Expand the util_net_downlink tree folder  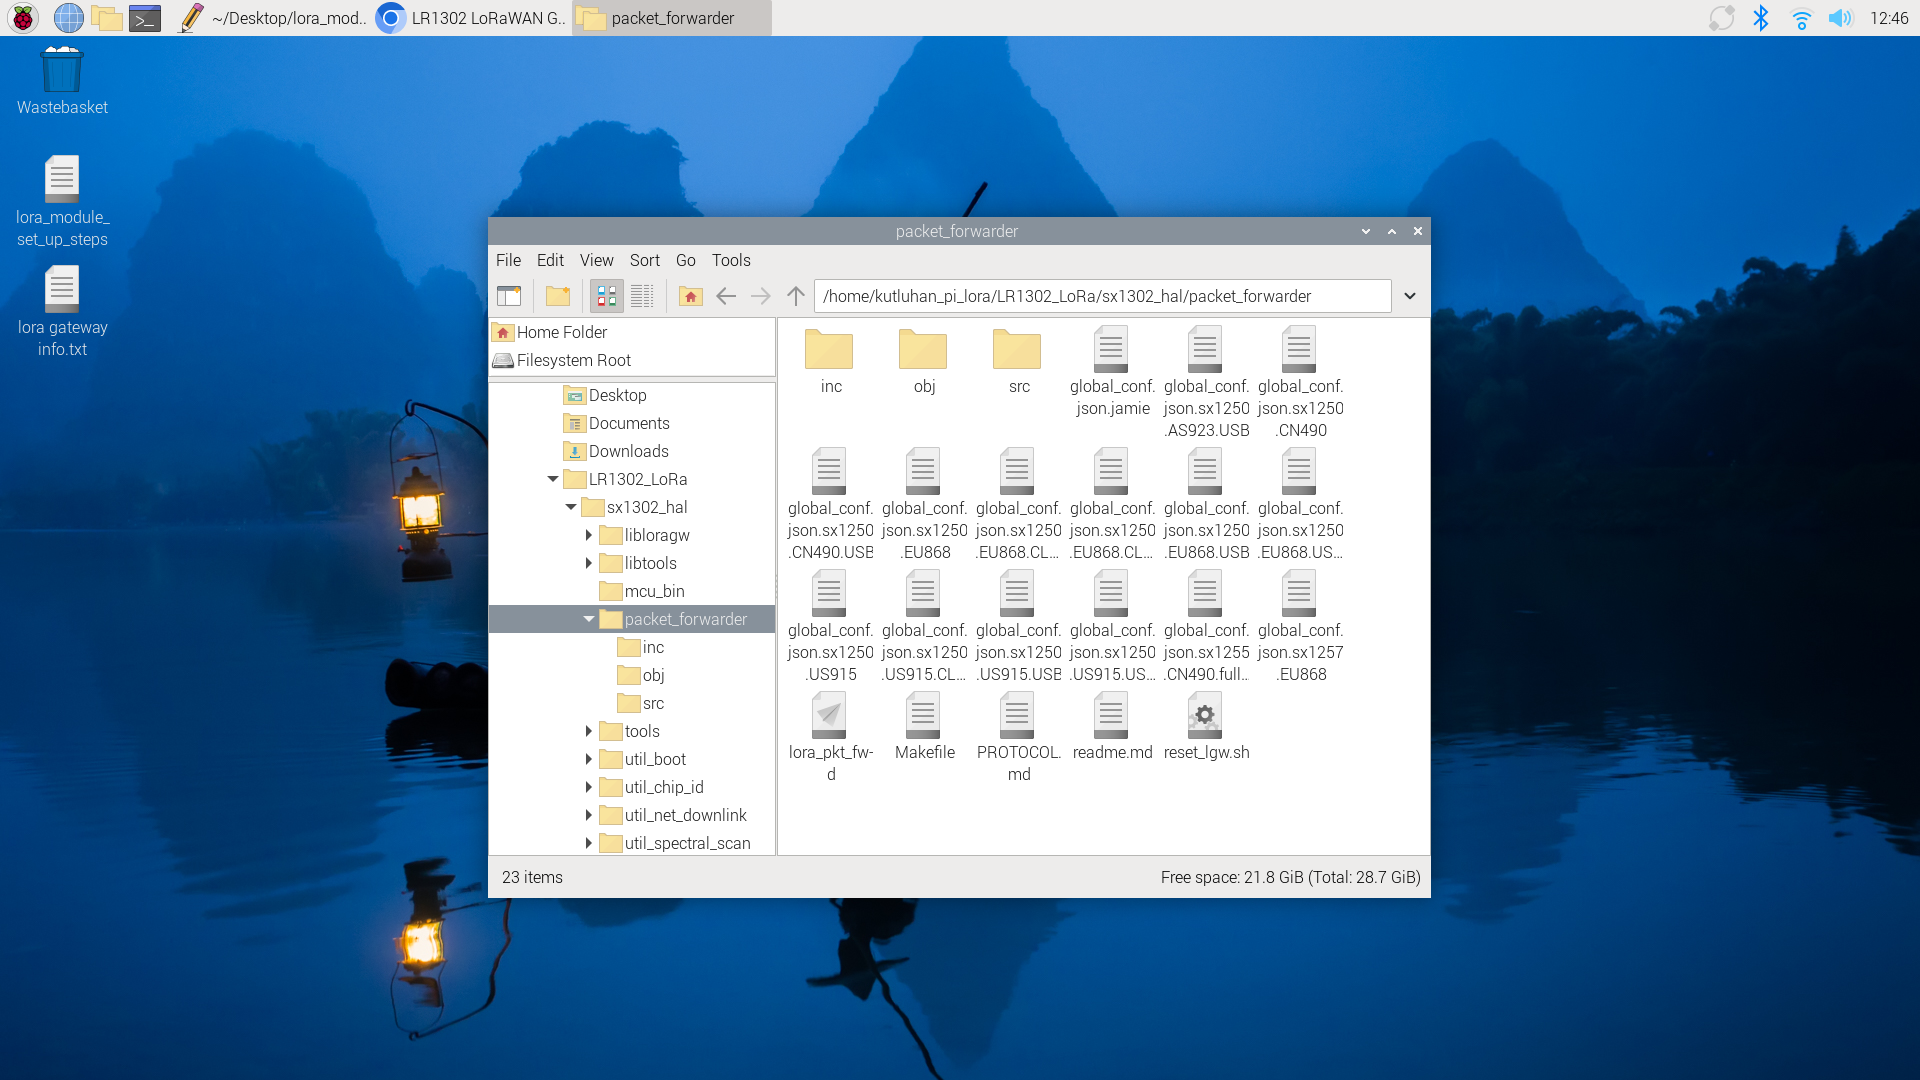click(589, 815)
